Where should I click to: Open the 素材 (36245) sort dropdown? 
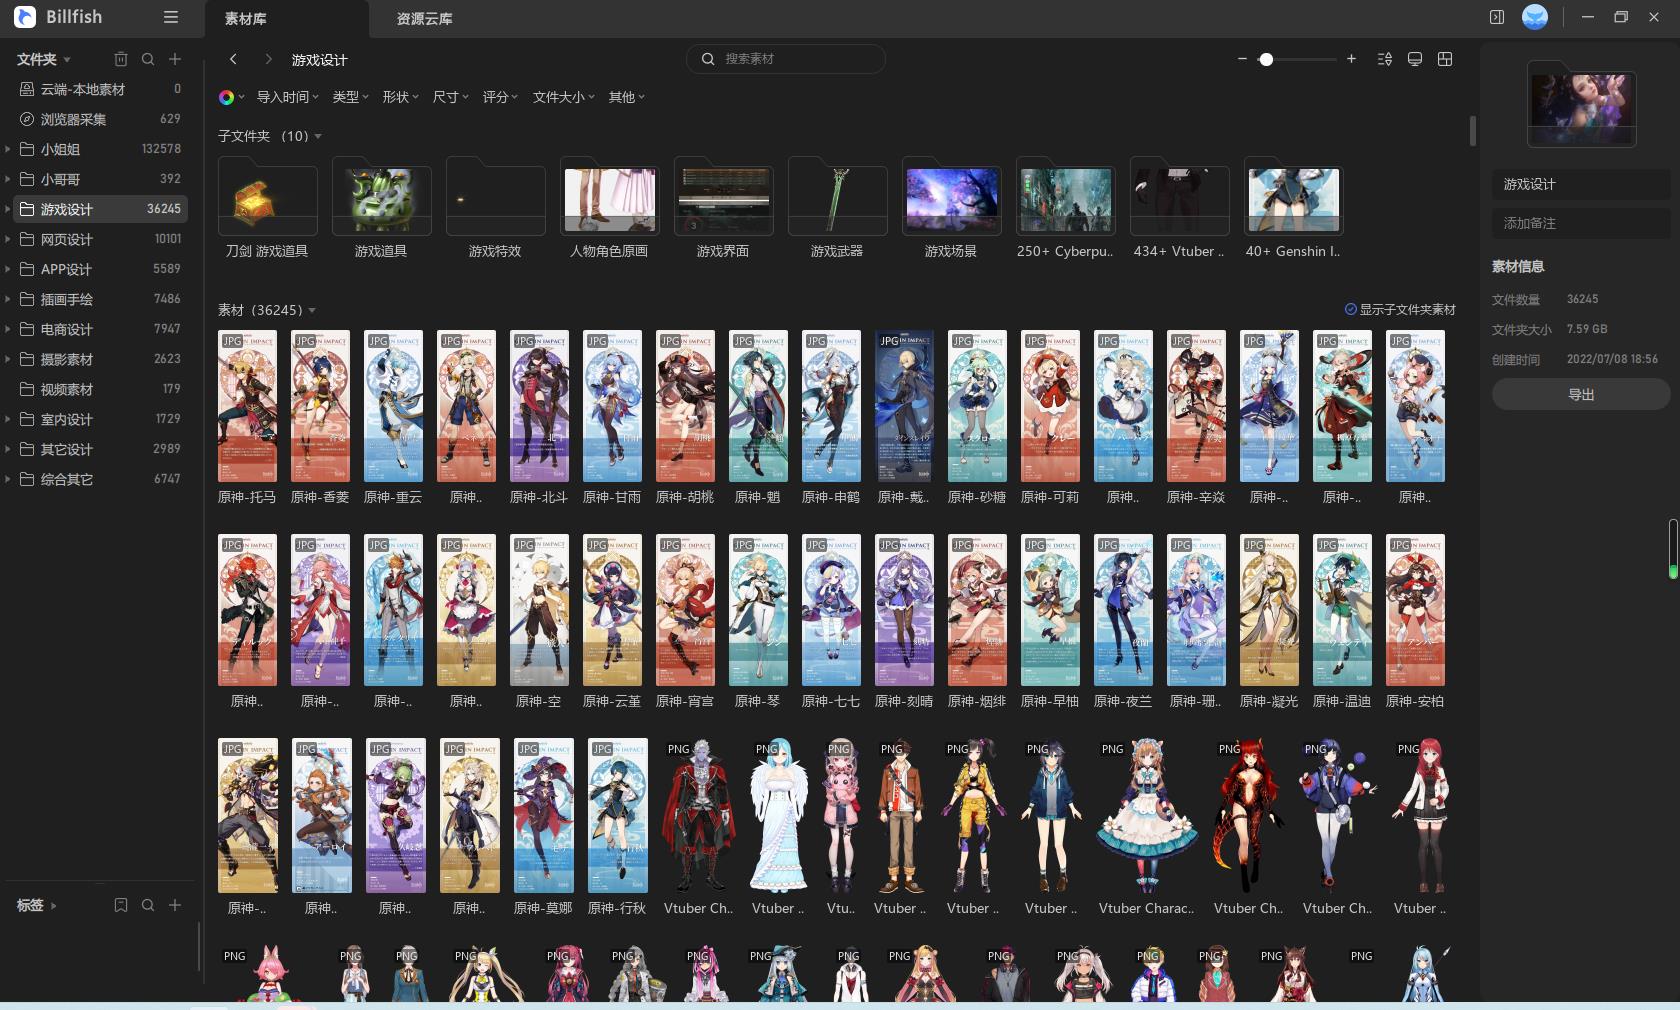point(312,310)
